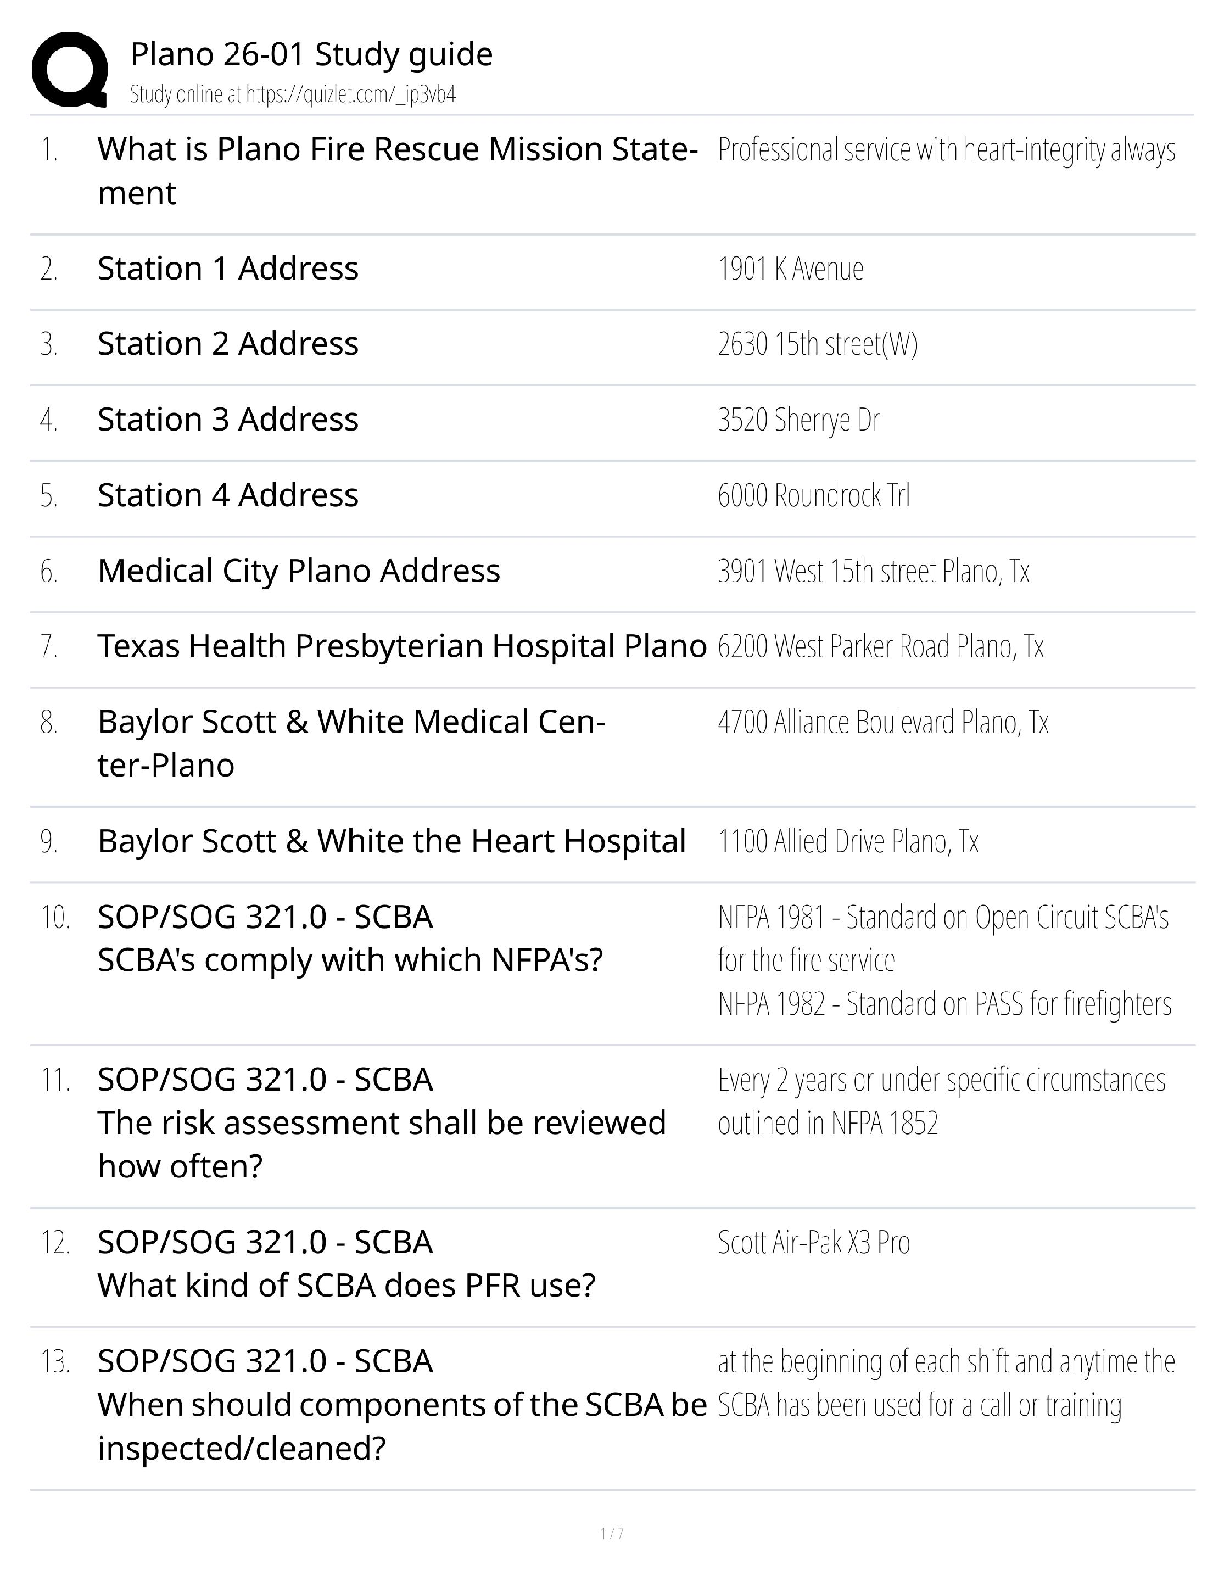Click Texas Health Presbyterian Hospital Plano term

coord(401,646)
